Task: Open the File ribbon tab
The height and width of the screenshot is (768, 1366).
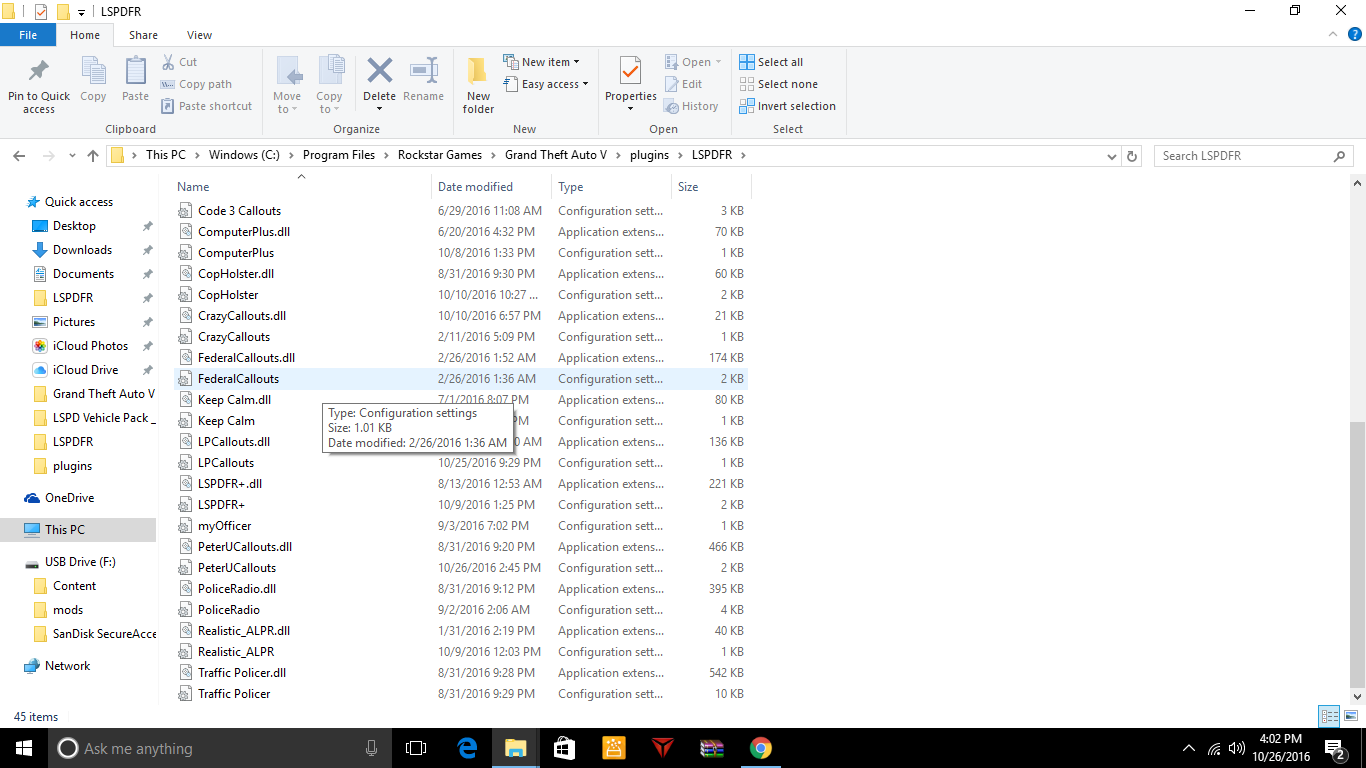Action: [28, 35]
